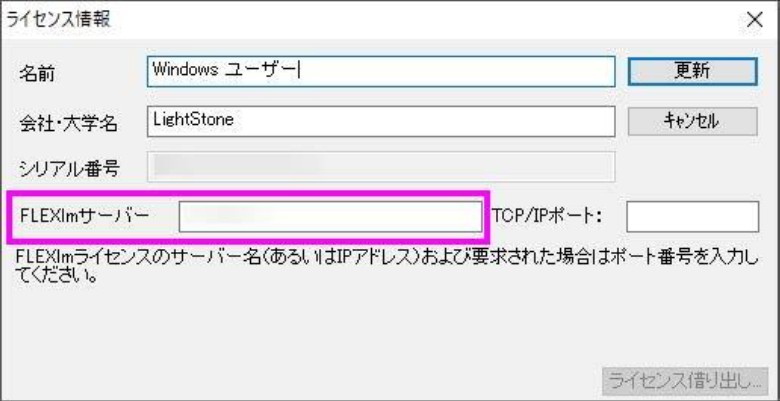The width and height of the screenshot is (780, 401).
Task: Click the grayed-out シリアル番号 field
Action: (x=380, y=166)
